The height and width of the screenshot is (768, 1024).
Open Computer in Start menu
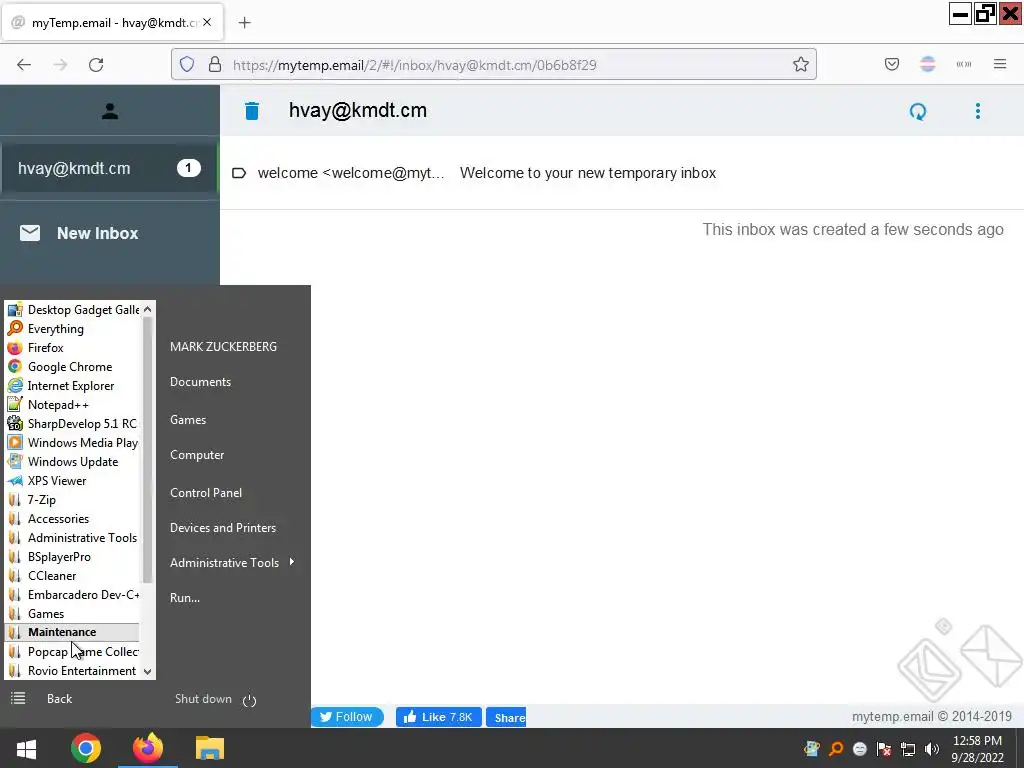(197, 455)
